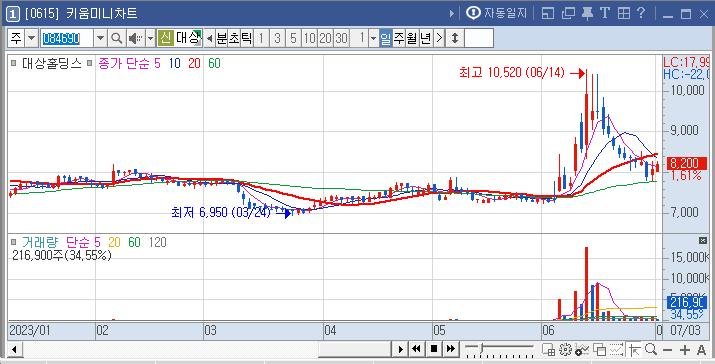Click the 30 minute interval button
Viewport: 715px width, 364px height.
[x=341, y=38]
